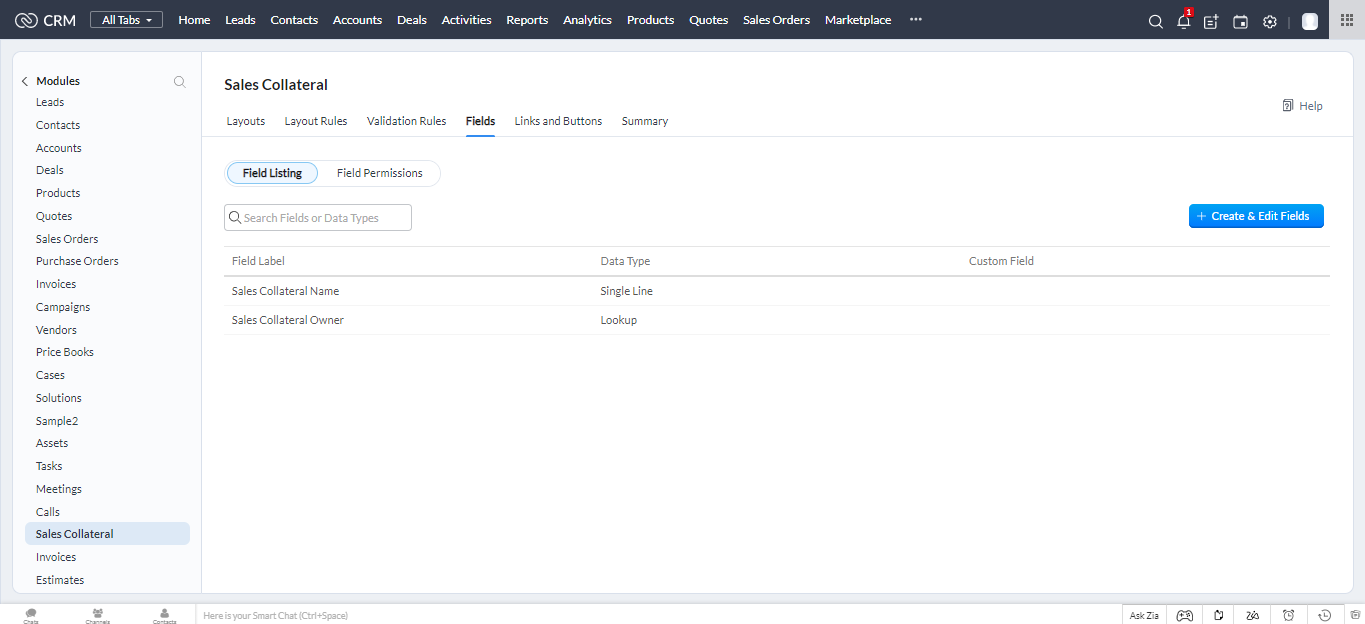1365x624 pixels.
Task: Click the global search magnifier icon
Action: point(1155,21)
